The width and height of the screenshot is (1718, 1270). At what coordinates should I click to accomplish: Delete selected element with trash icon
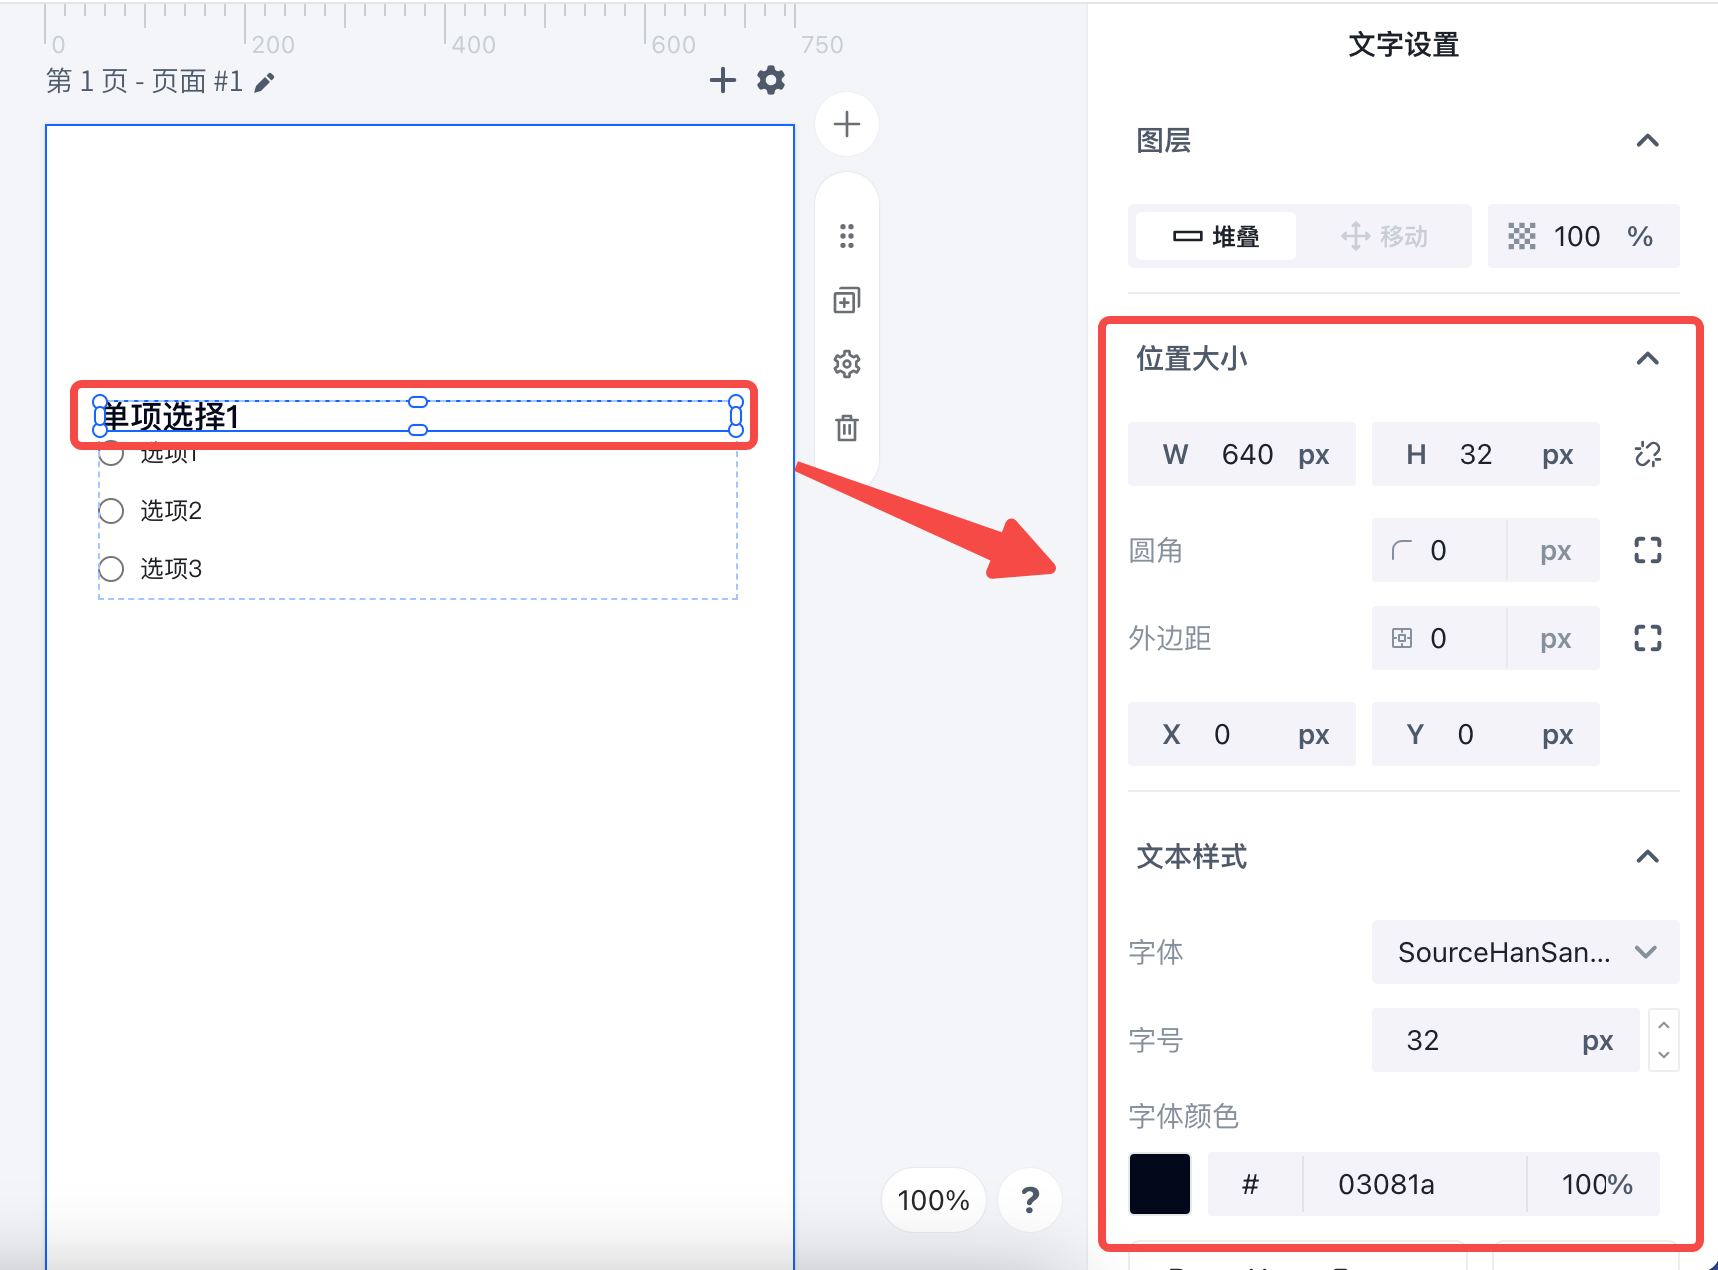(847, 428)
